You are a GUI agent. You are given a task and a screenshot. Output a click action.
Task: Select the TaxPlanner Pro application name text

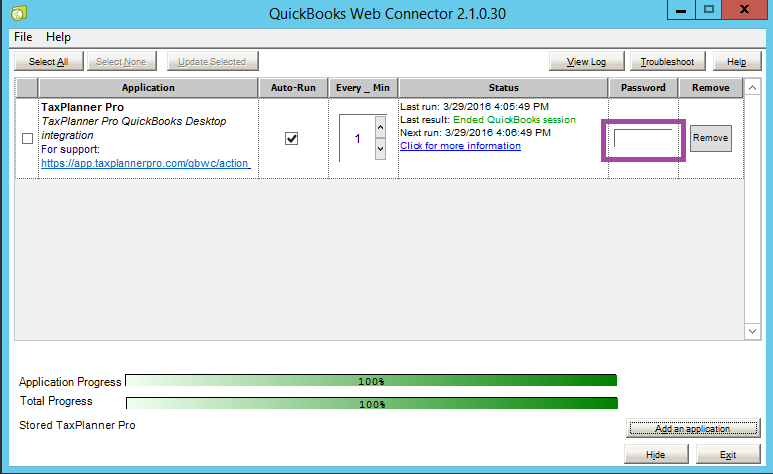[x=82, y=107]
